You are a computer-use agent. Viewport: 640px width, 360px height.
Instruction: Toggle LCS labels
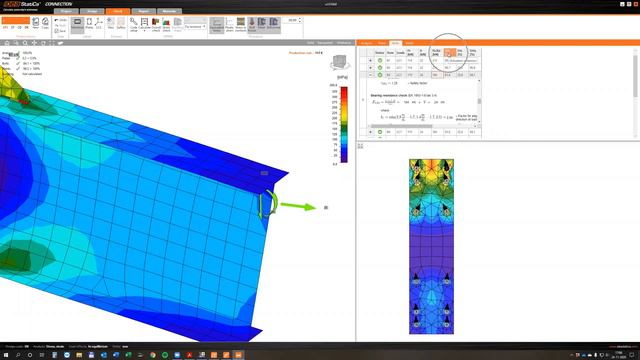click(x=99, y=24)
